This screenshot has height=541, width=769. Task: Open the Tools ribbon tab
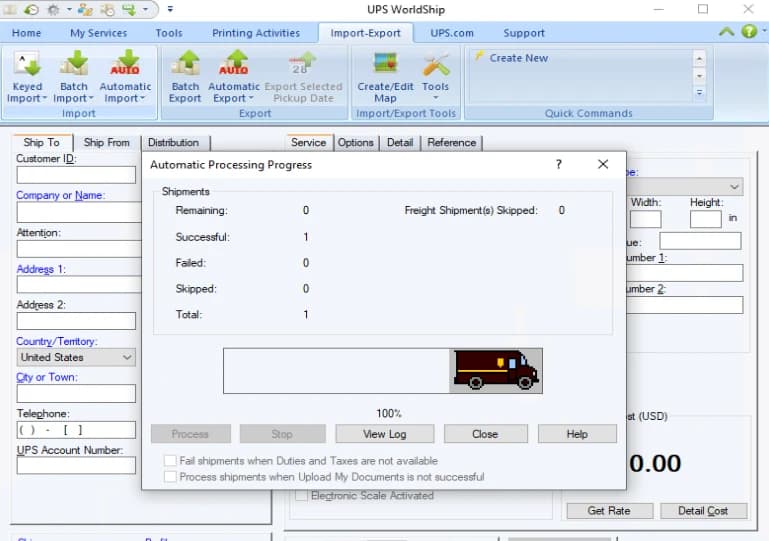(169, 33)
